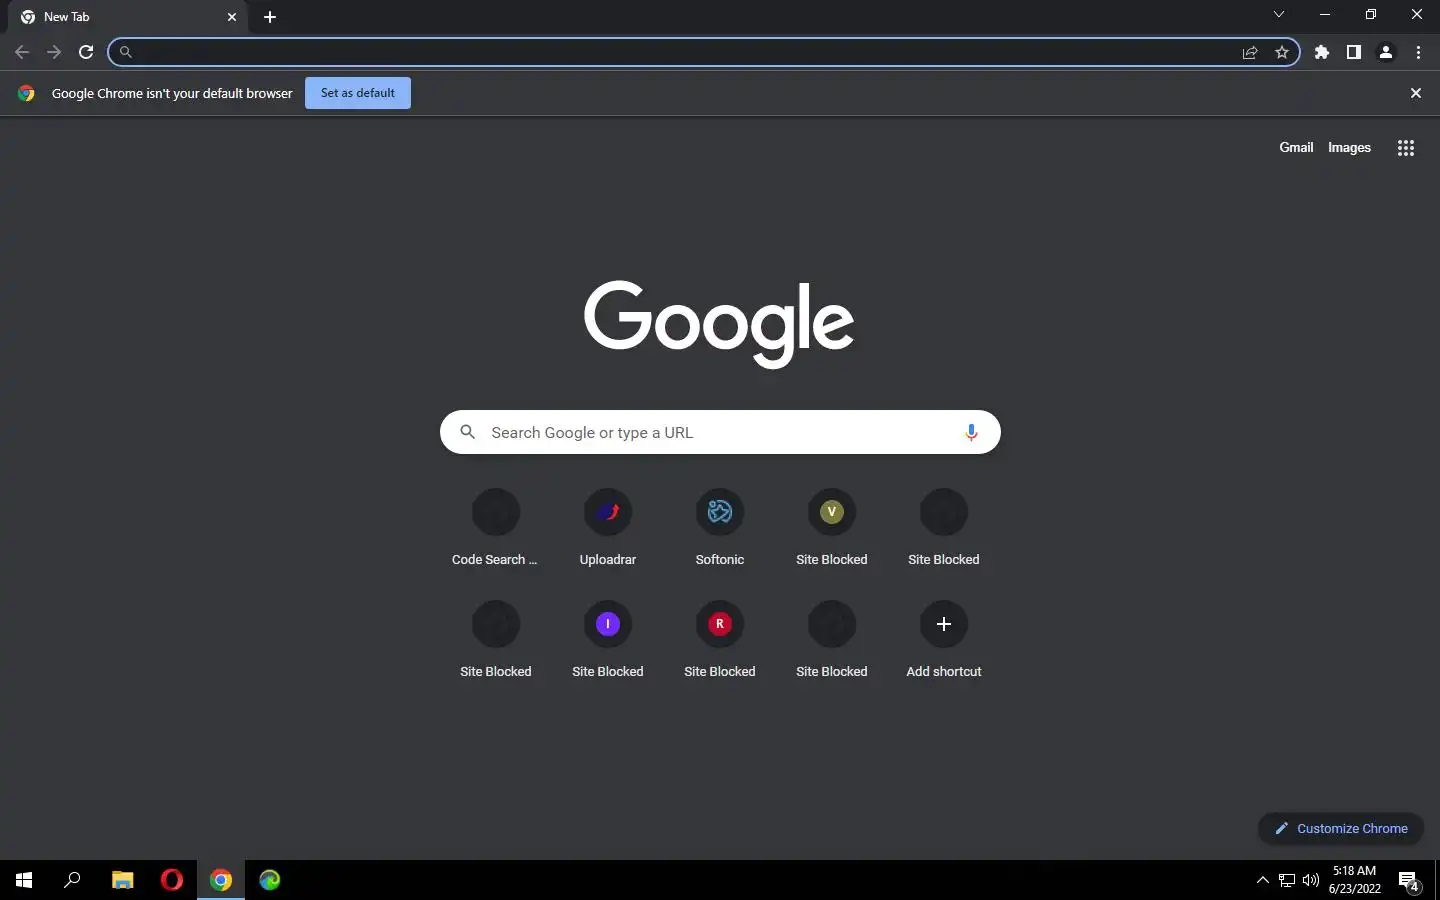Share this page via the share icon
Image resolution: width=1440 pixels, height=900 pixels.
(x=1250, y=52)
